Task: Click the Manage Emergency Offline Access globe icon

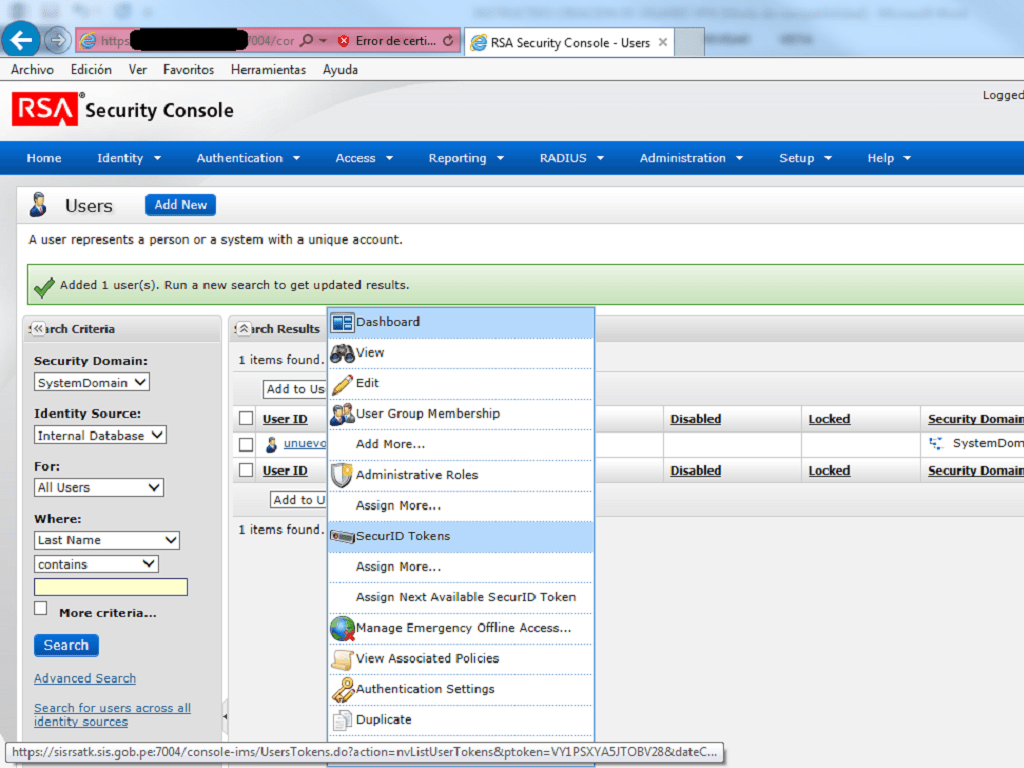Action: coord(342,629)
